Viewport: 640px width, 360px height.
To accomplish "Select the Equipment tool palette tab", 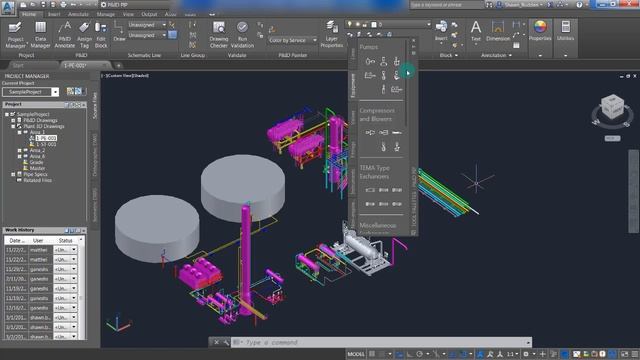I will coord(353,85).
